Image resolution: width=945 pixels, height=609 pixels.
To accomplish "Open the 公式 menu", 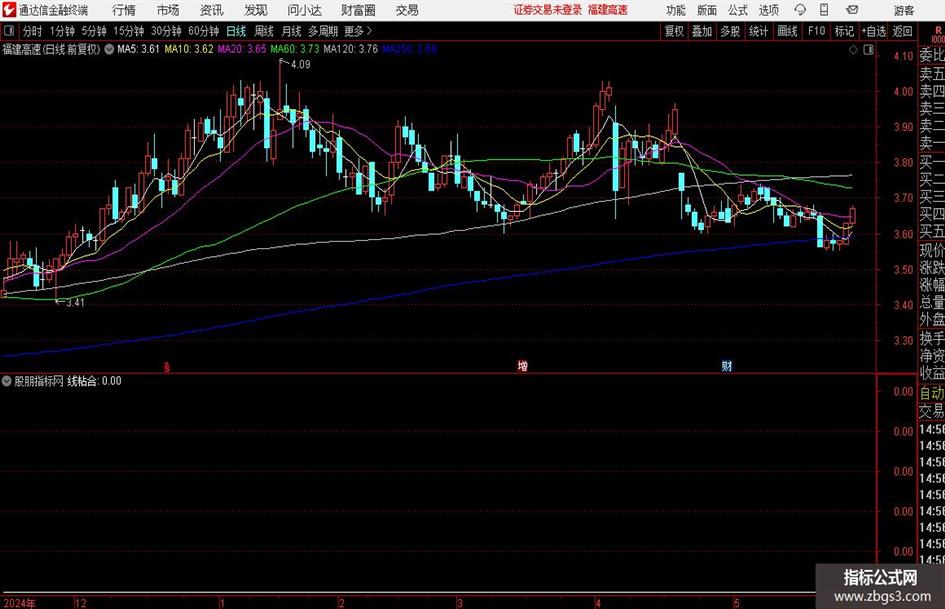I will tap(738, 10).
